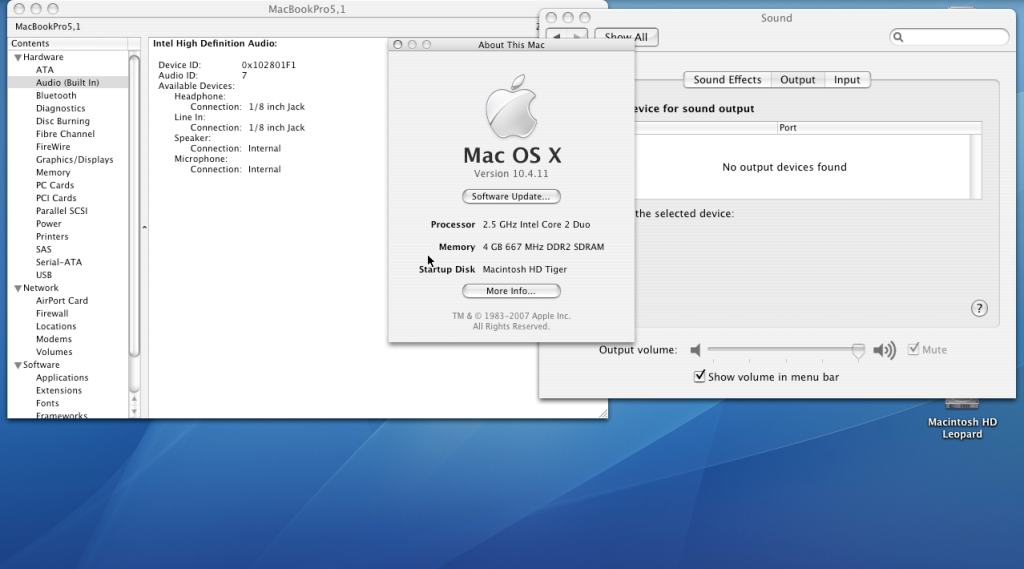Click the low-volume speaker icon
The image size is (1024, 569).
pos(696,350)
